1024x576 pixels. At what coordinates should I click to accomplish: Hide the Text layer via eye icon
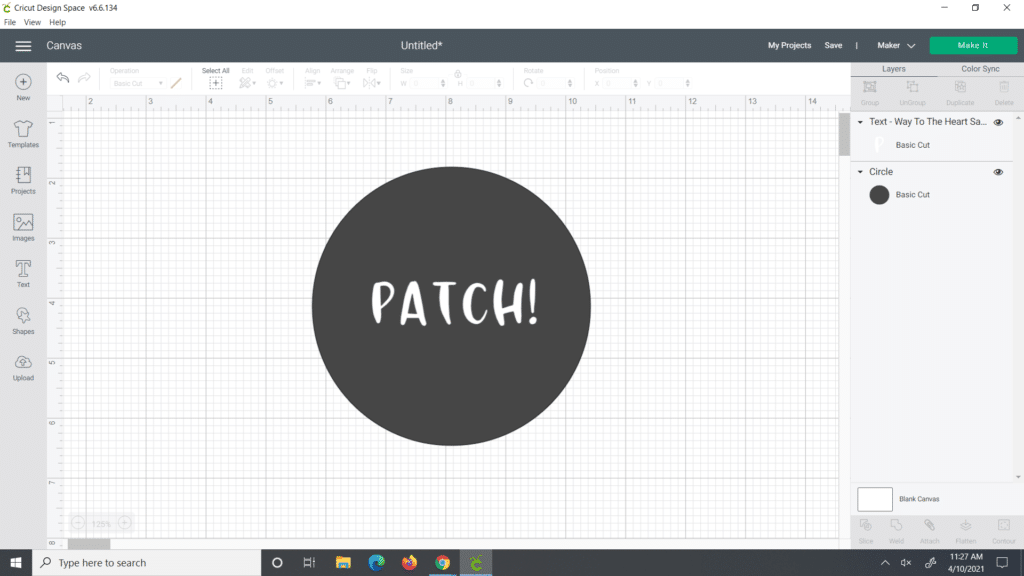click(x=998, y=122)
